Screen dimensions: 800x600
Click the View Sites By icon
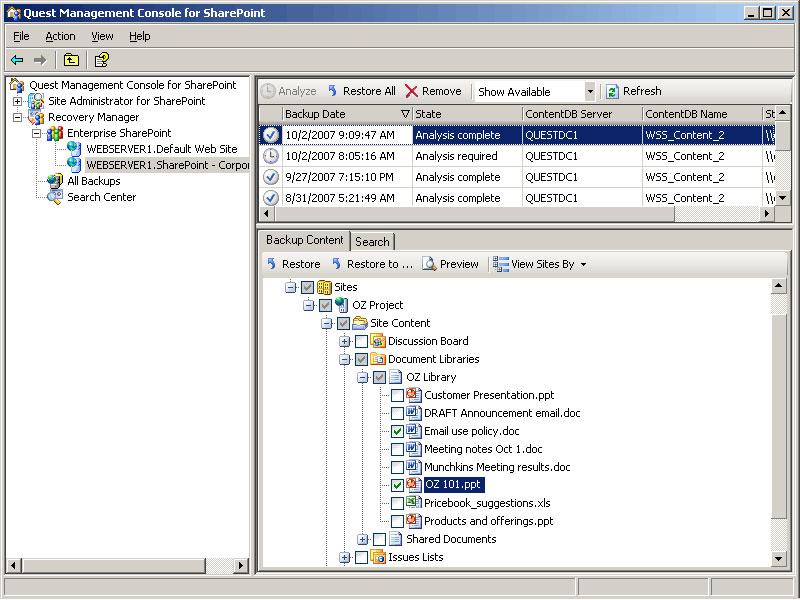(501, 264)
